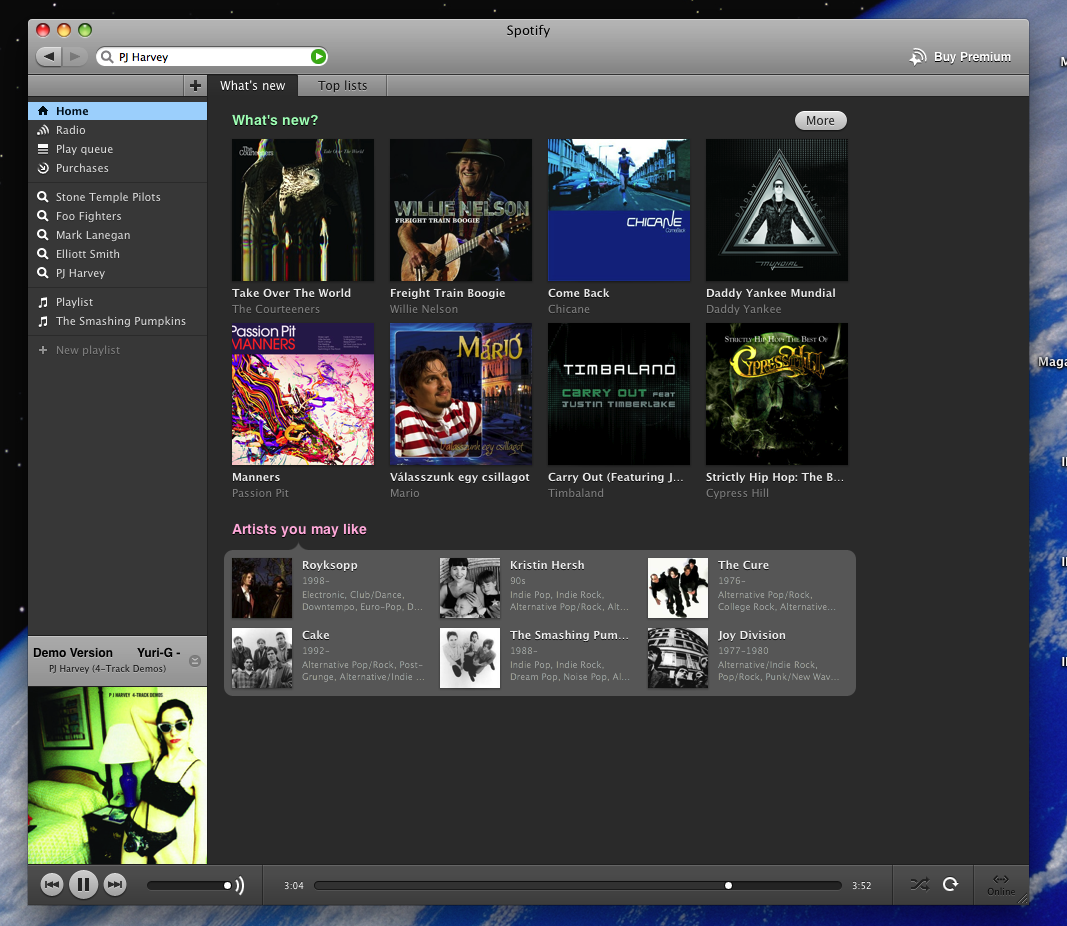Go back with the left arrow button
This screenshot has width=1067, height=926.
coord(48,56)
